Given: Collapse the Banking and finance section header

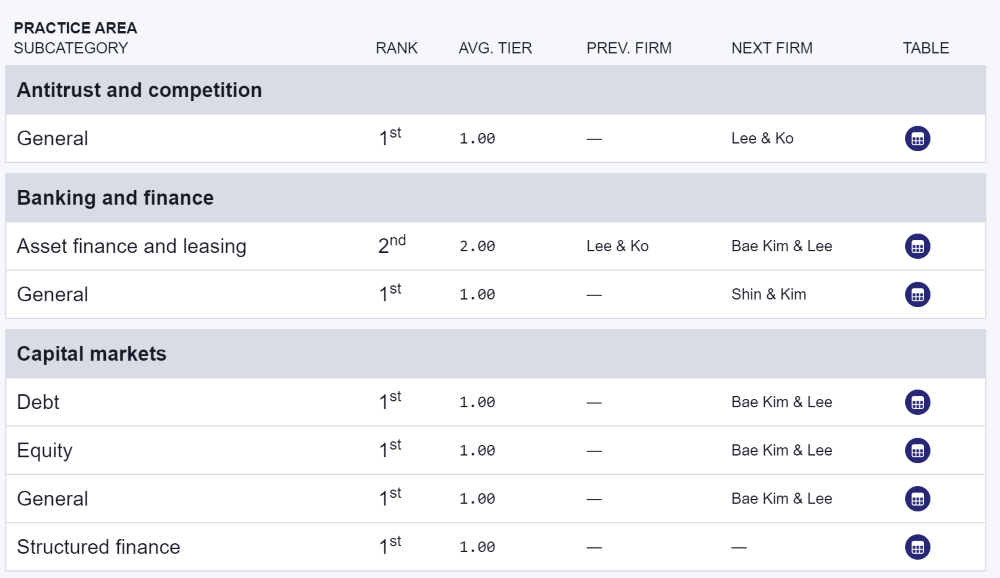Looking at the screenshot, I should coord(496,198).
